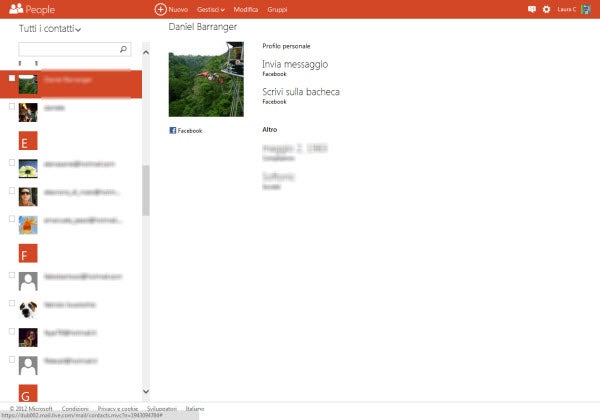Click the contact list scrollbar thumb
The image size is (600, 420).
(x=146, y=190)
